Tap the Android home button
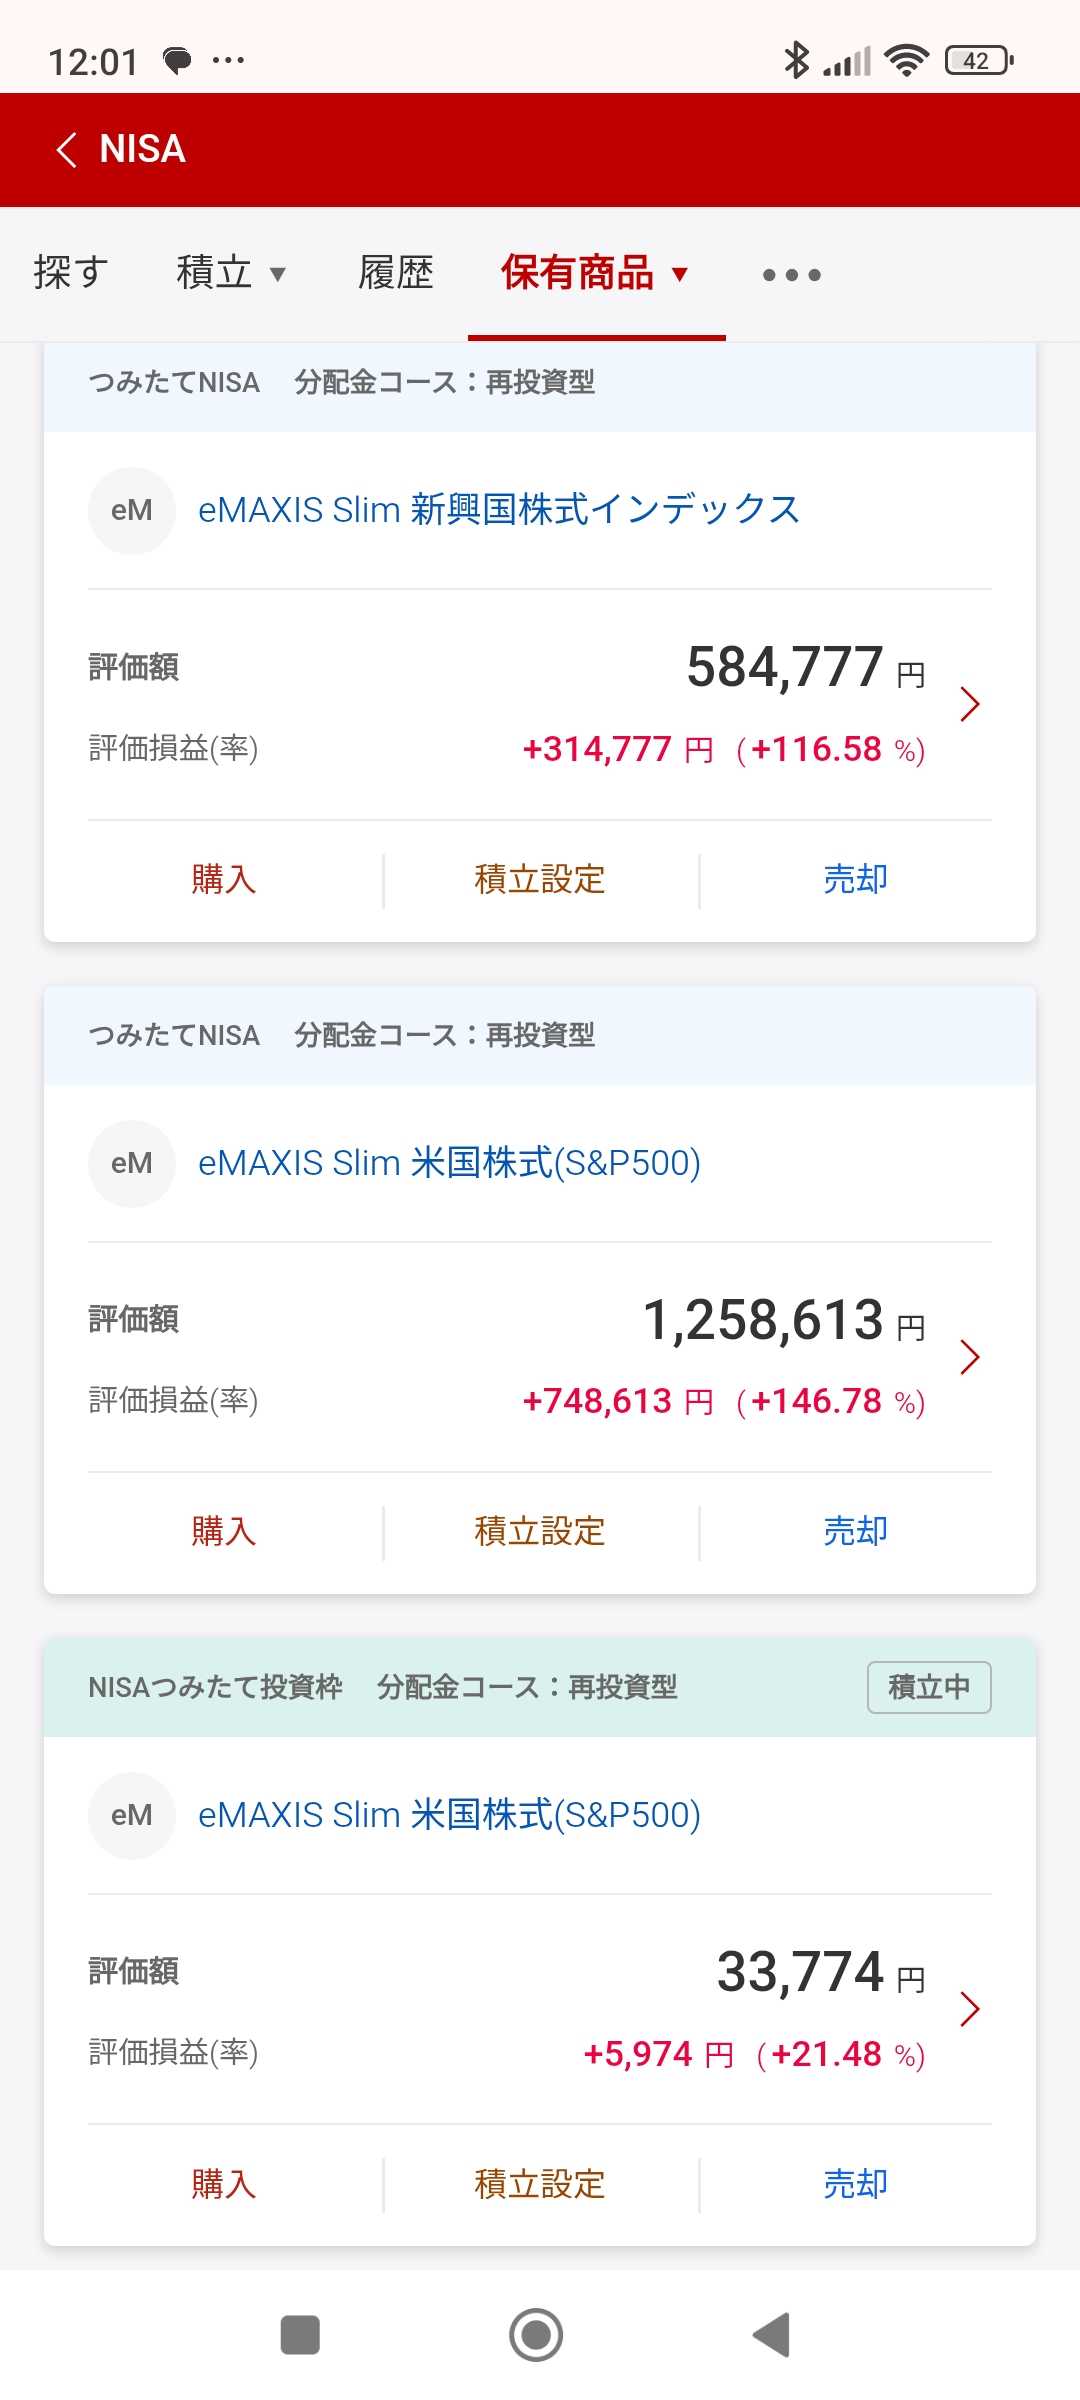 pyautogui.click(x=536, y=2335)
